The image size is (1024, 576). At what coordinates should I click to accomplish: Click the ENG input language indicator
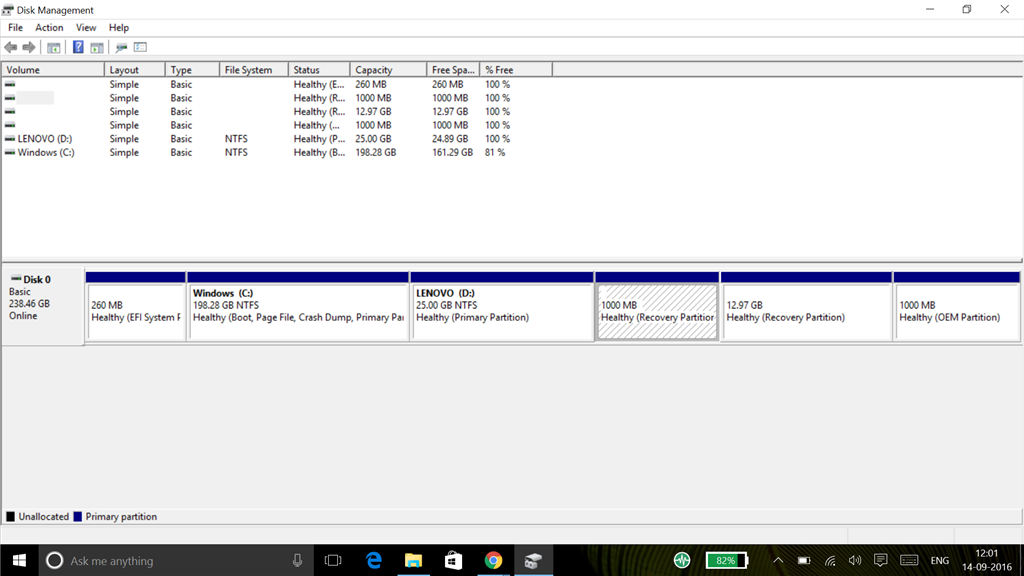pyautogui.click(x=940, y=560)
